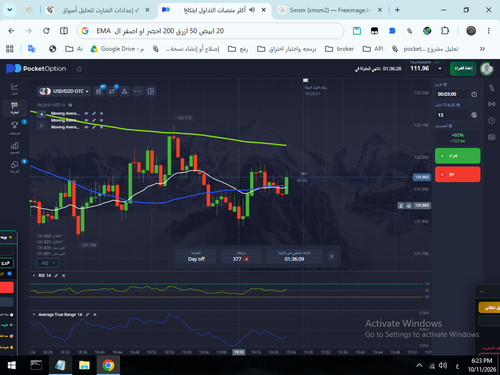The height and width of the screenshot is (375, 500).
Task: Open the bar-chart finance section in left sidebar
Action: click(14, 147)
